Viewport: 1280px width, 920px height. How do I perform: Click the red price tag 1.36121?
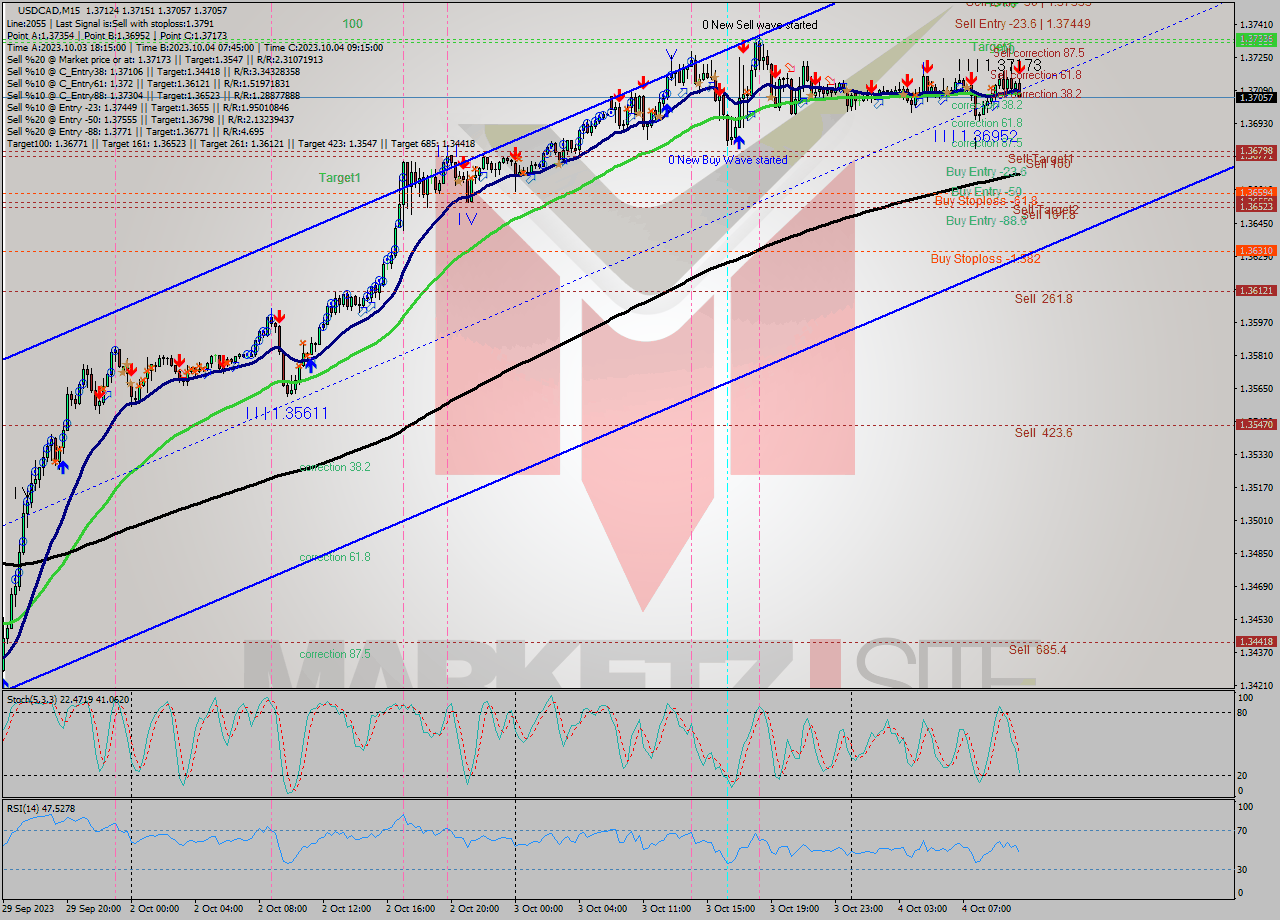pyautogui.click(x=1256, y=291)
